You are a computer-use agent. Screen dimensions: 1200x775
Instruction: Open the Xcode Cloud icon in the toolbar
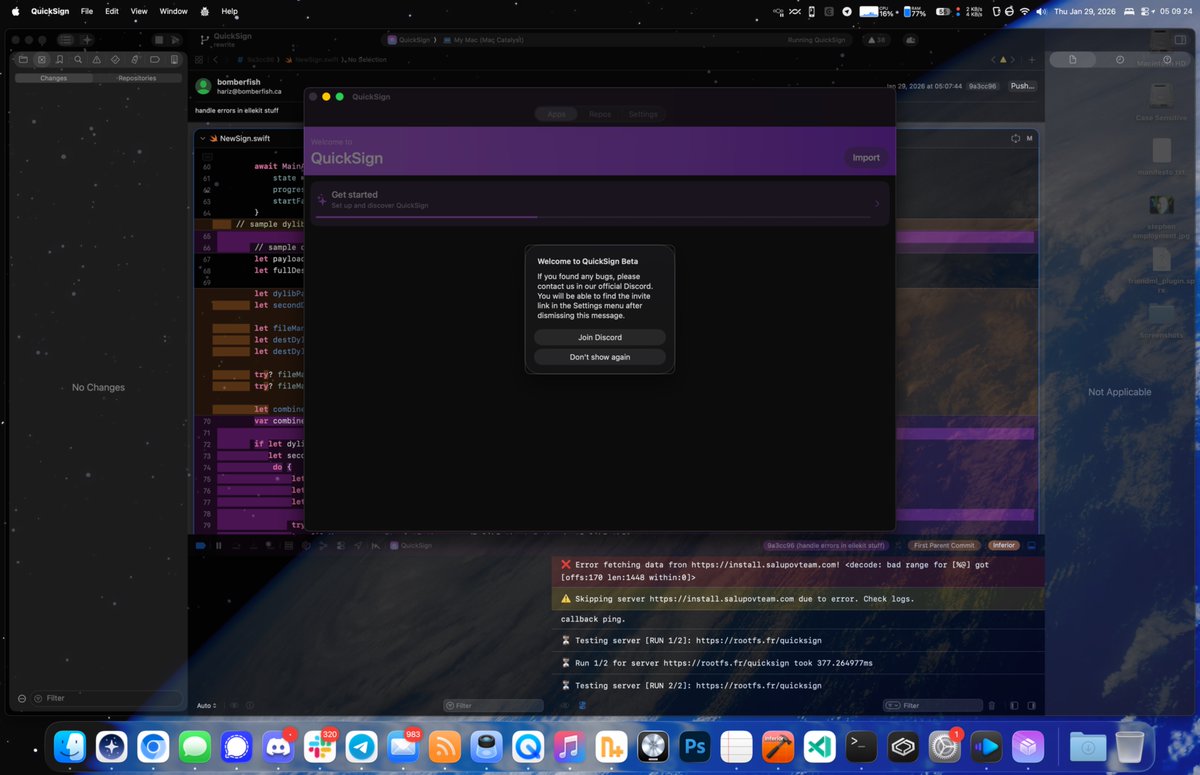(911, 40)
